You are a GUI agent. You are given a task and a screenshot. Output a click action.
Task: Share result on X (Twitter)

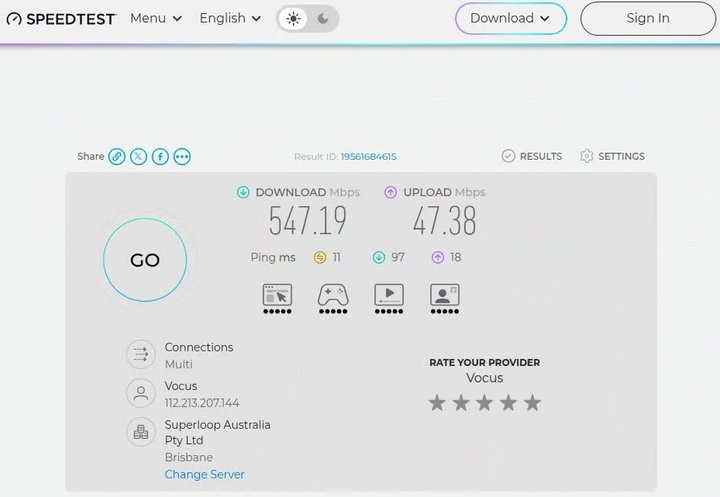click(138, 157)
